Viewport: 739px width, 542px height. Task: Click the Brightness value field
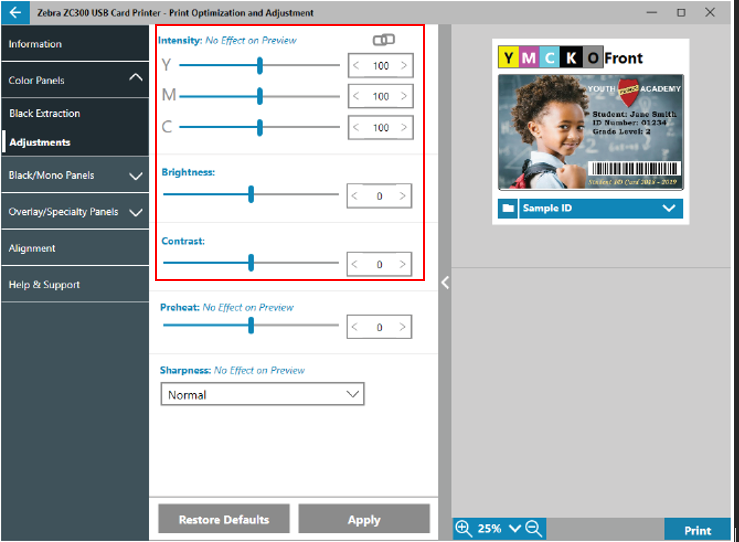point(379,196)
